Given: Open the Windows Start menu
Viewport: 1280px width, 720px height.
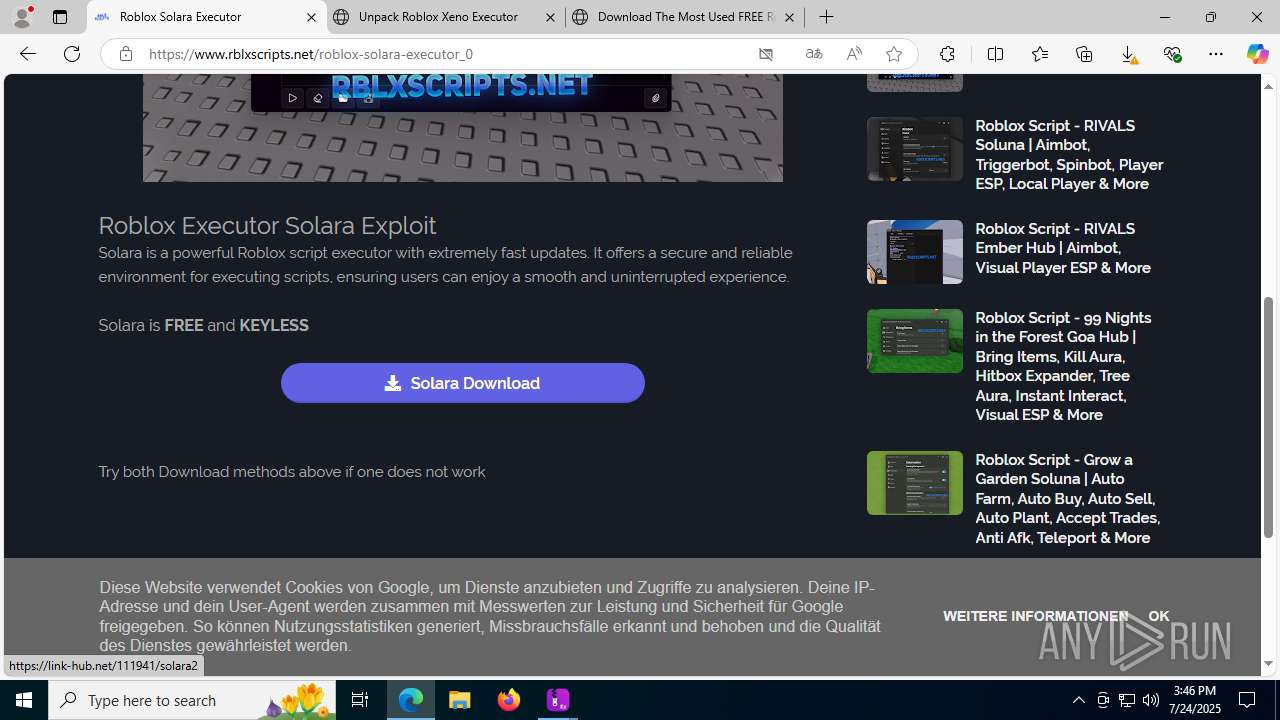Looking at the screenshot, I should (x=24, y=700).
